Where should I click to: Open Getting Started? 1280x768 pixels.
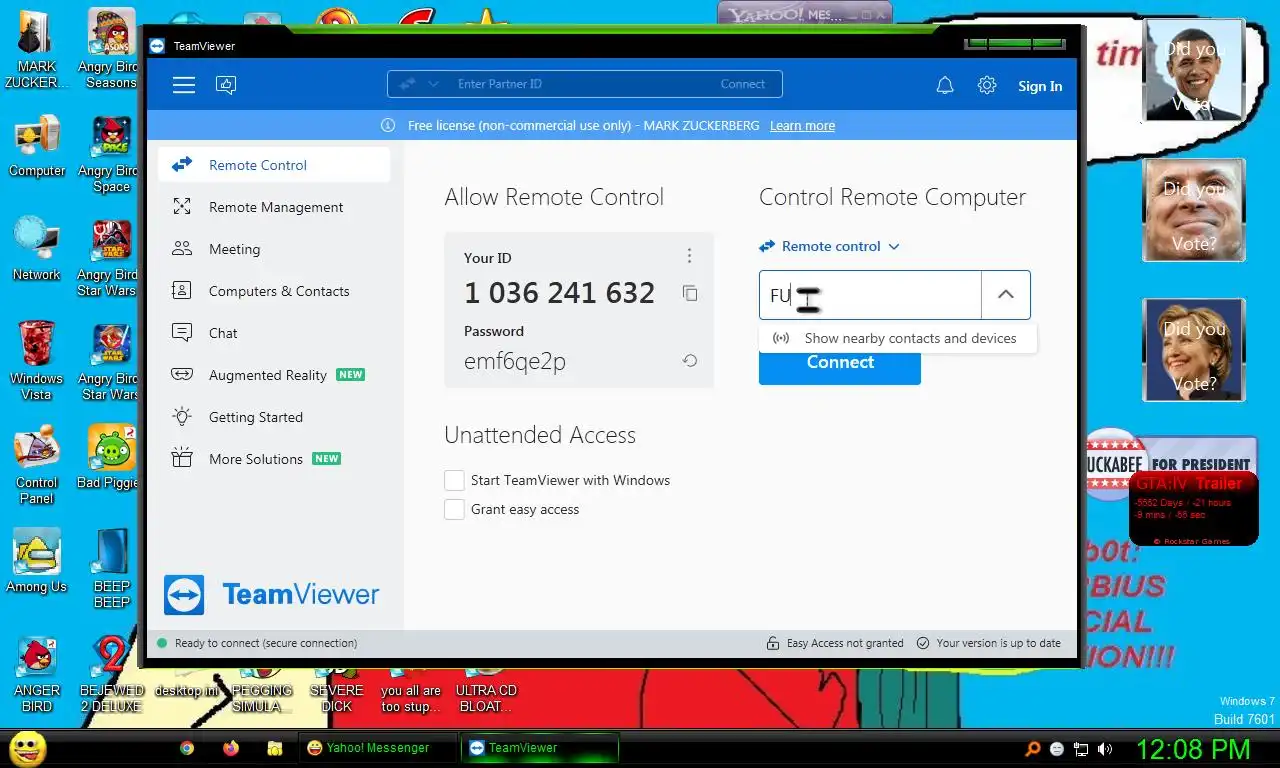(x=274, y=417)
